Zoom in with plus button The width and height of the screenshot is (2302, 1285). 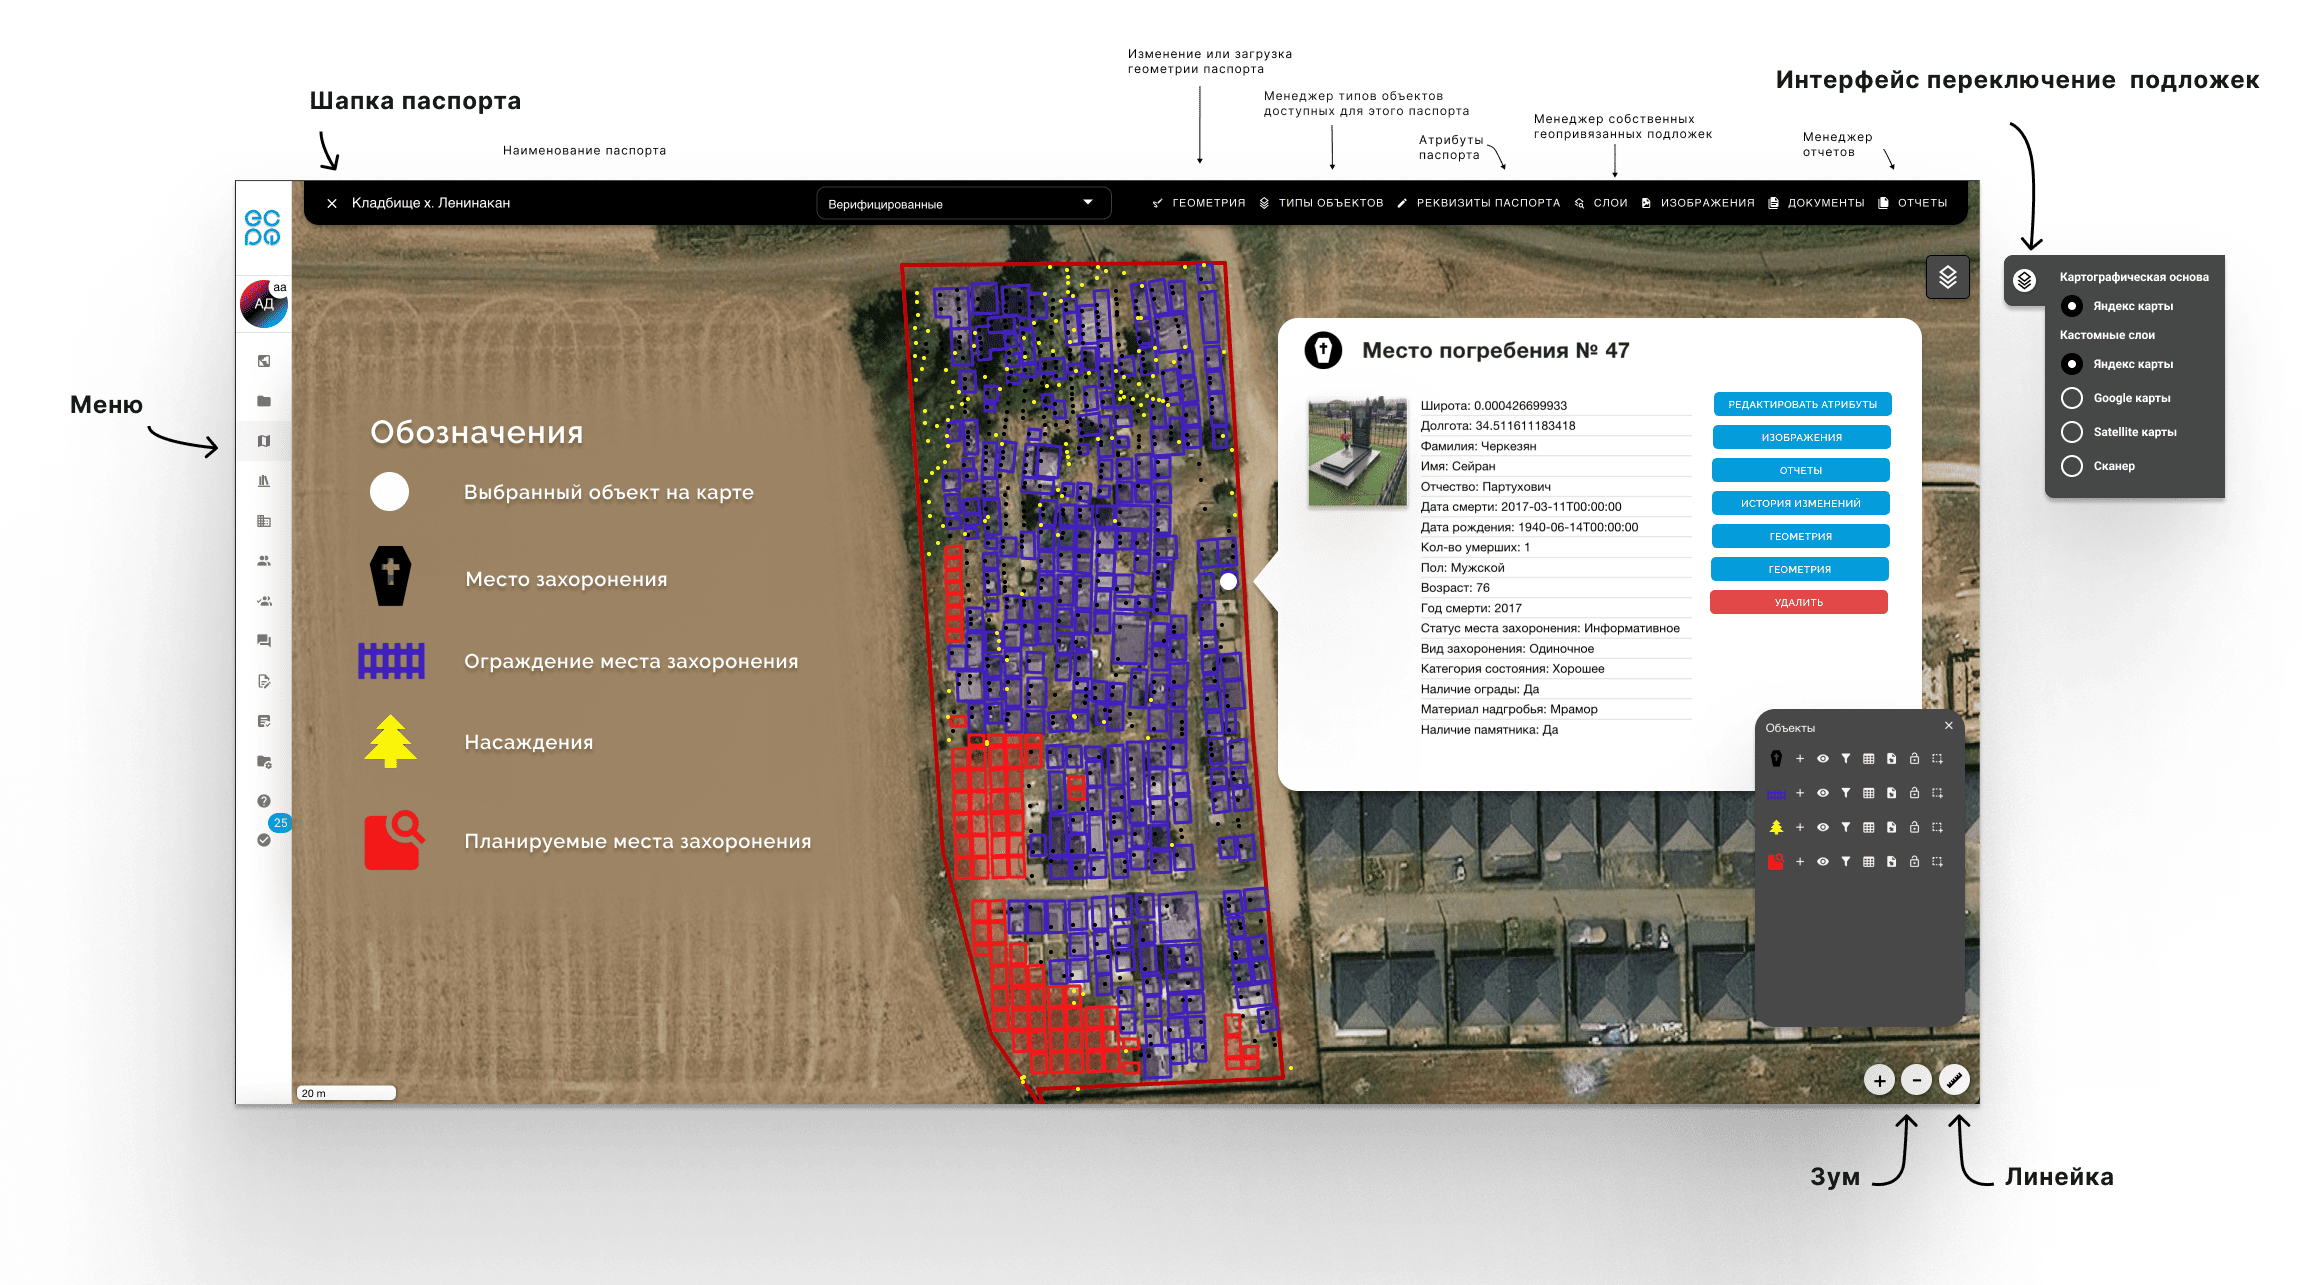(1879, 1080)
